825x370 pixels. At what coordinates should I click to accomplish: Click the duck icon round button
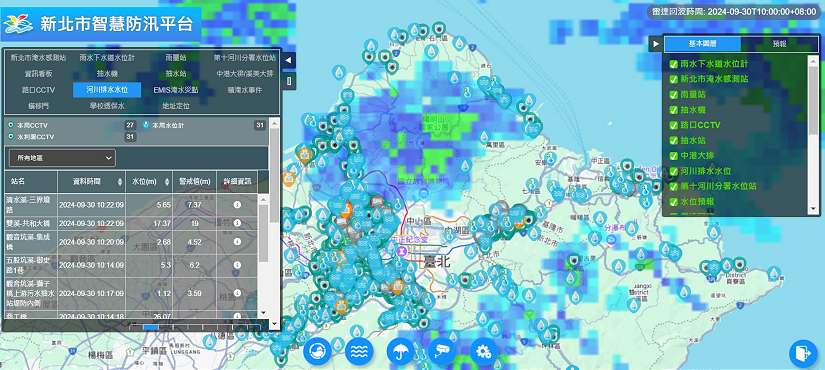pyautogui.click(x=317, y=352)
